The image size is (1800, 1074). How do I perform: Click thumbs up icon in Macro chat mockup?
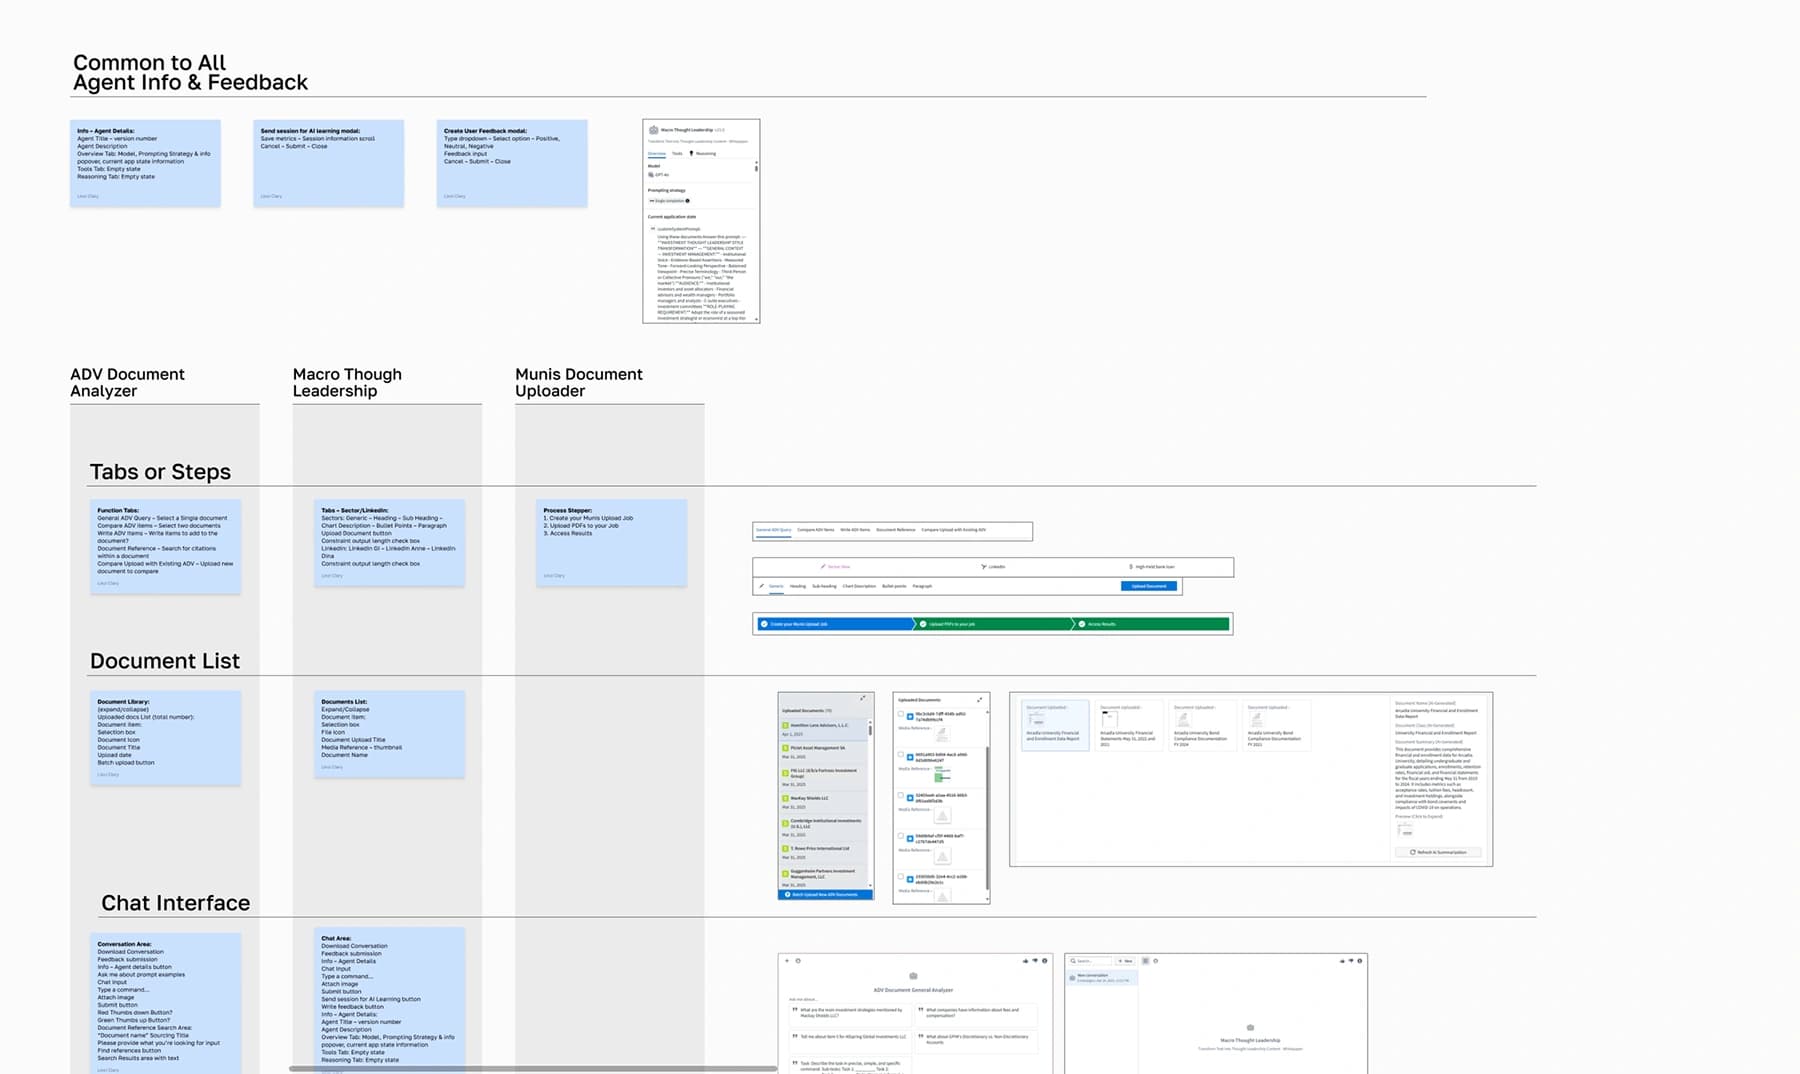pyautogui.click(x=1342, y=961)
